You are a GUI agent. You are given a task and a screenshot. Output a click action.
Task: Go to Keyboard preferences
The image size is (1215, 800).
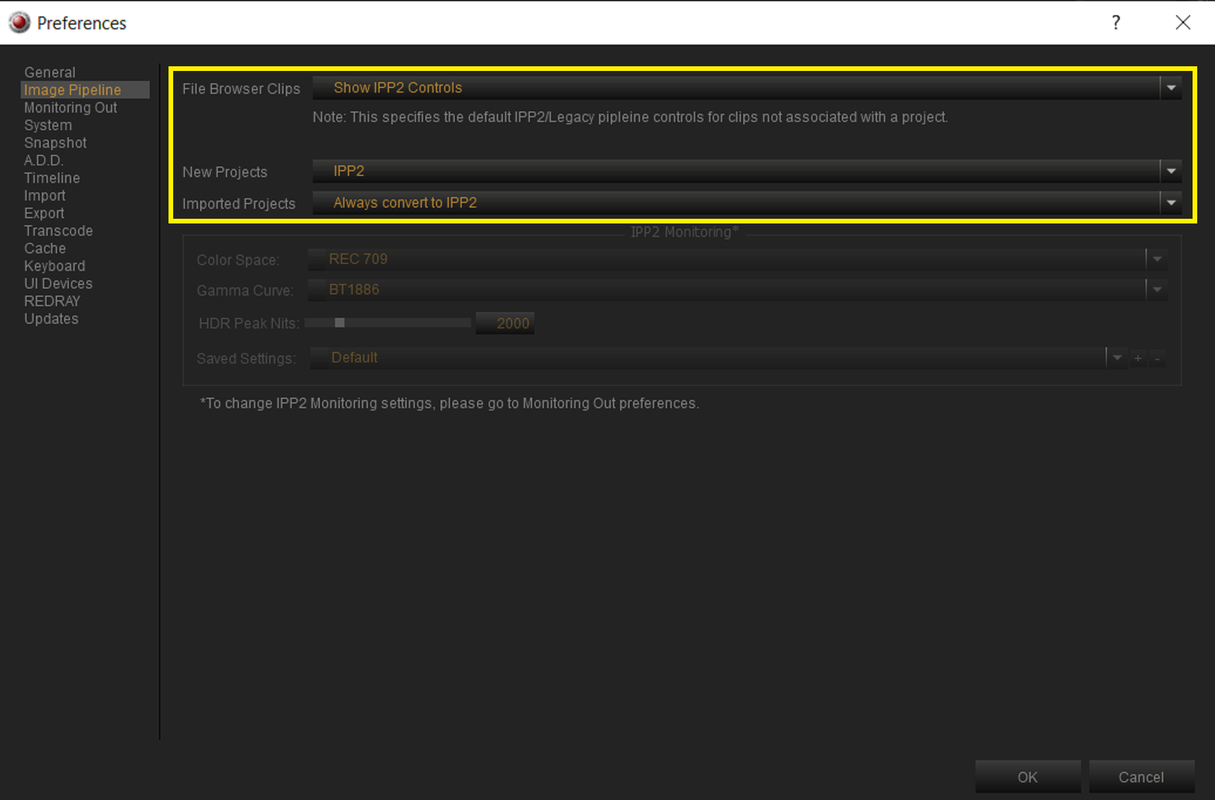pyautogui.click(x=54, y=266)
